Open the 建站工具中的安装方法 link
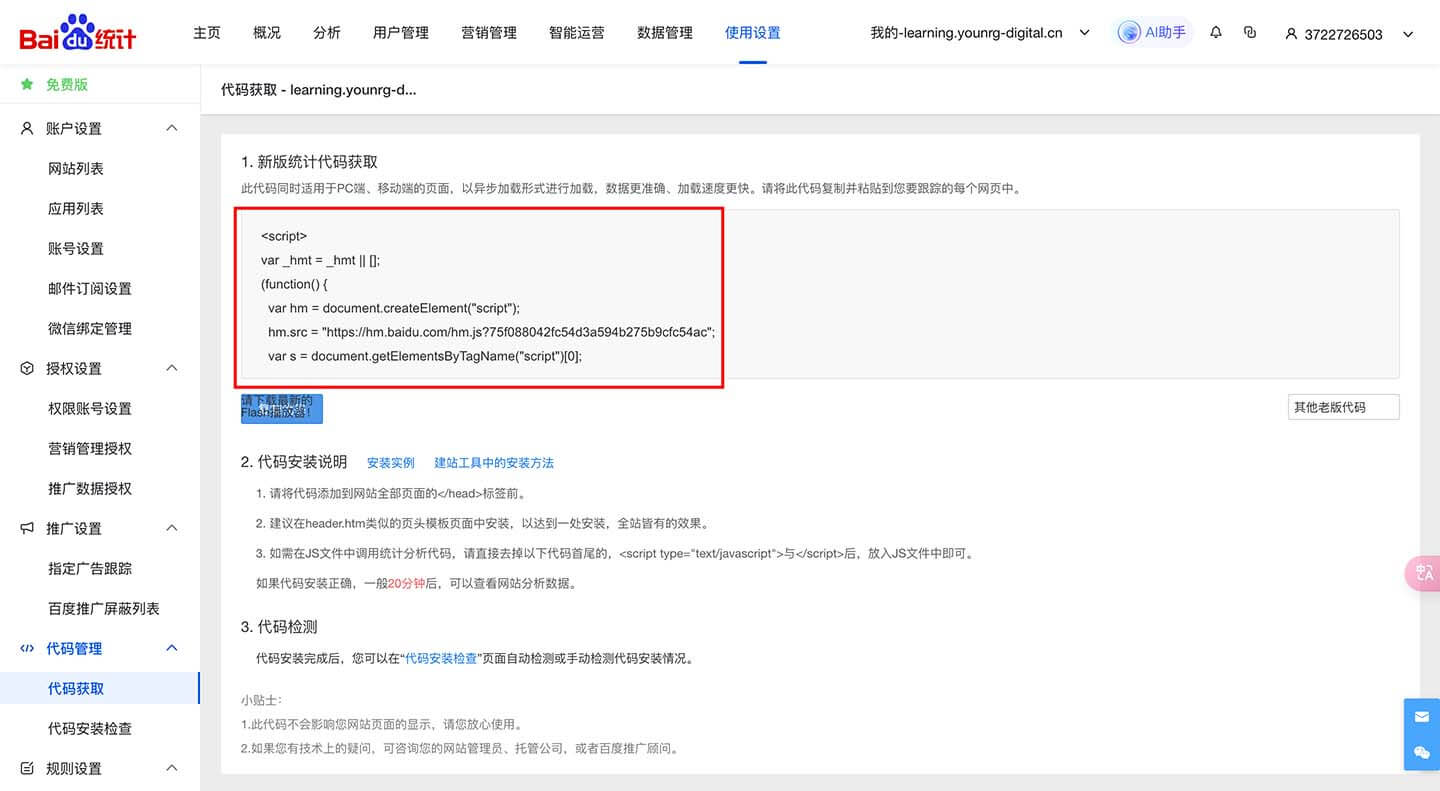The image size is (1440, 791). coord(494,463)
